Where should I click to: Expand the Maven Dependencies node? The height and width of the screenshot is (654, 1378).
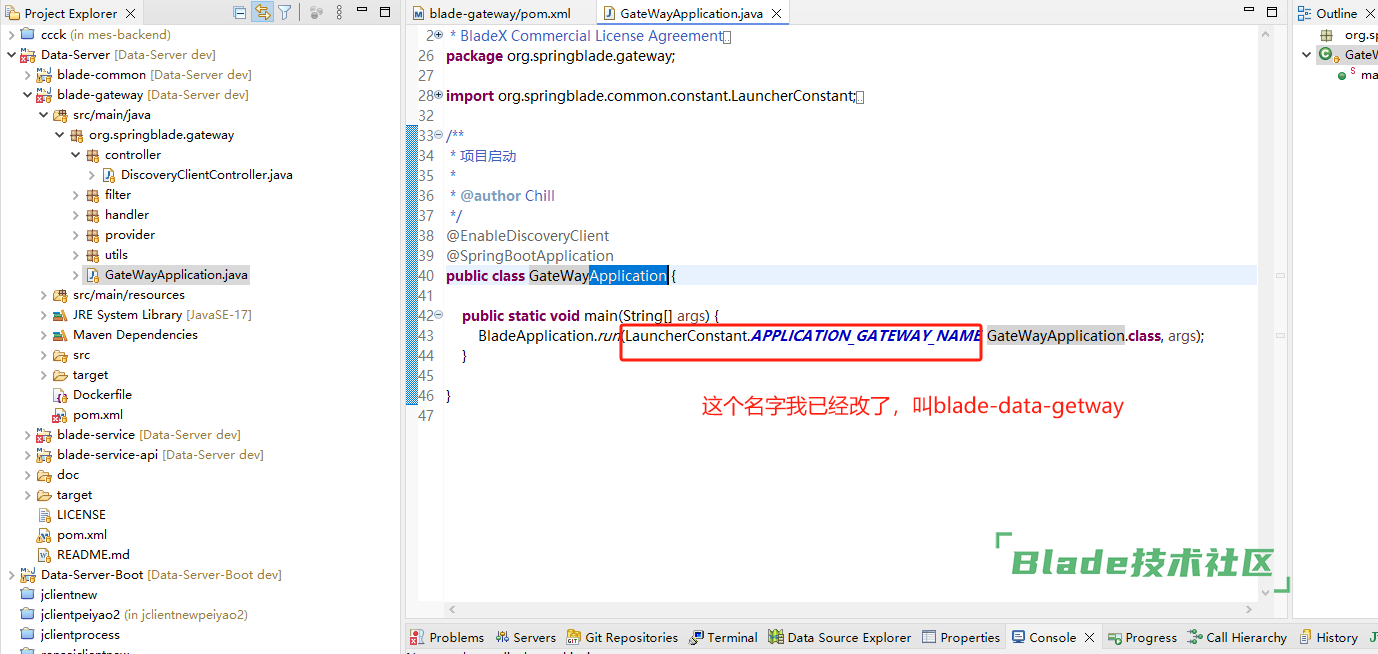pyautogui.click(x=44, y=335)
